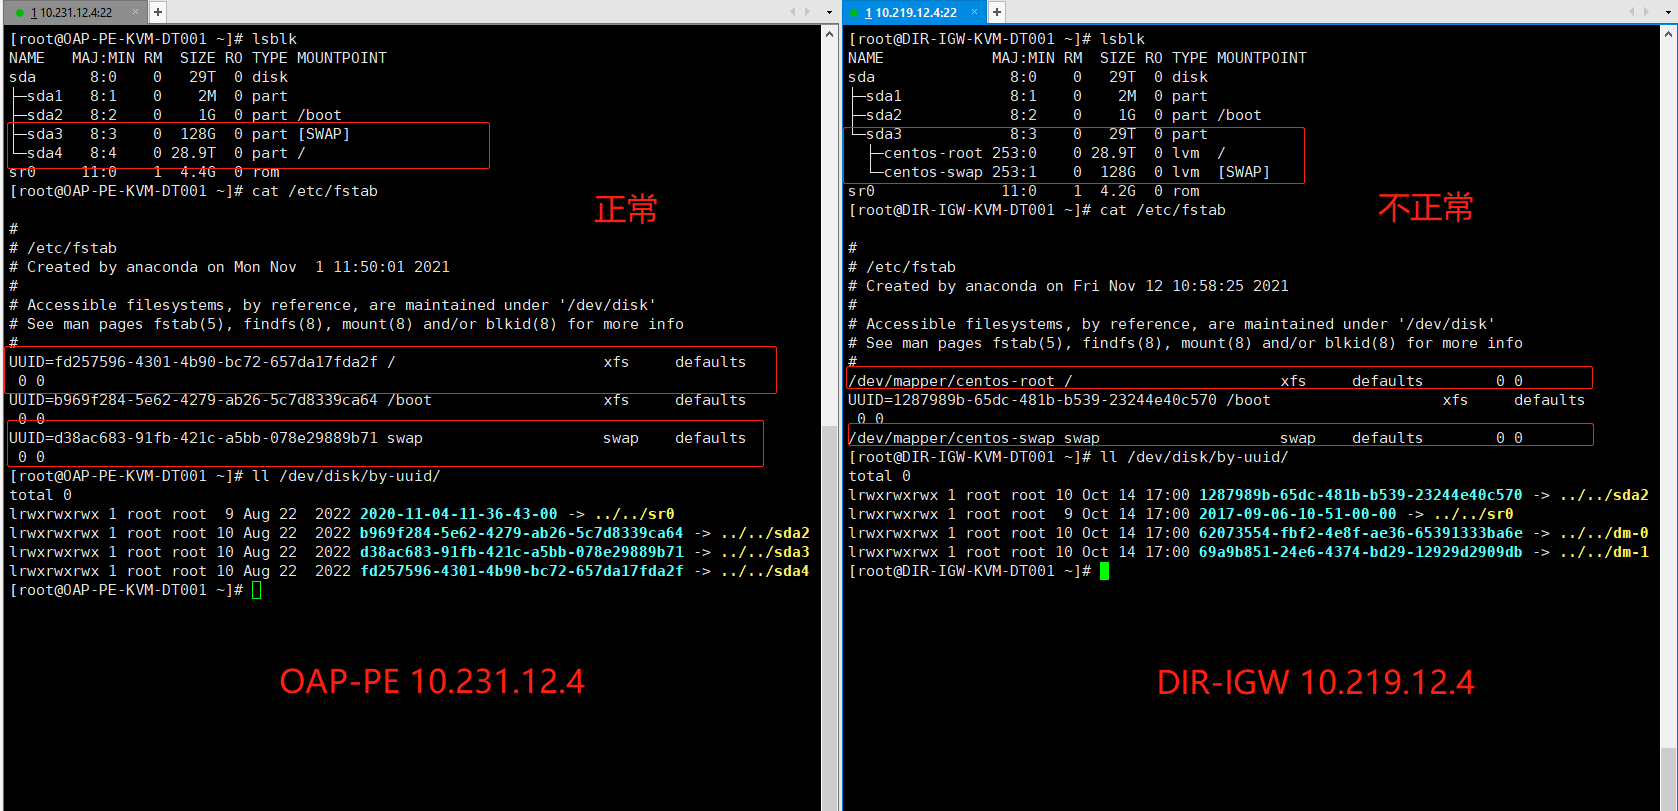The width and height of the screenshot is (1678, 811).
Task: Click left terminal scrollbar up arrow
Action: click(829, 34)
